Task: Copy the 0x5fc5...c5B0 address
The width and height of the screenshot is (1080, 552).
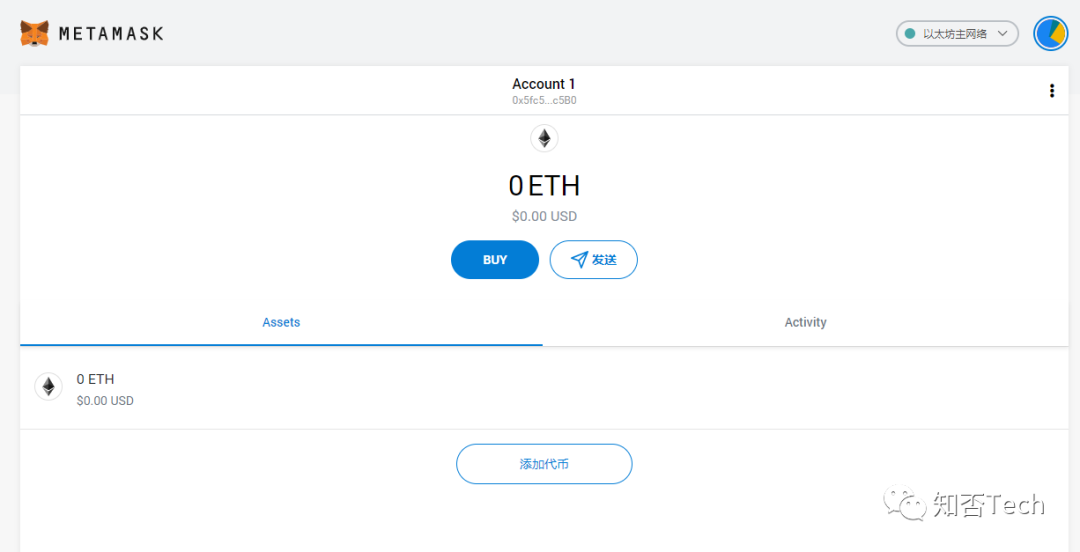Action: 544,101
